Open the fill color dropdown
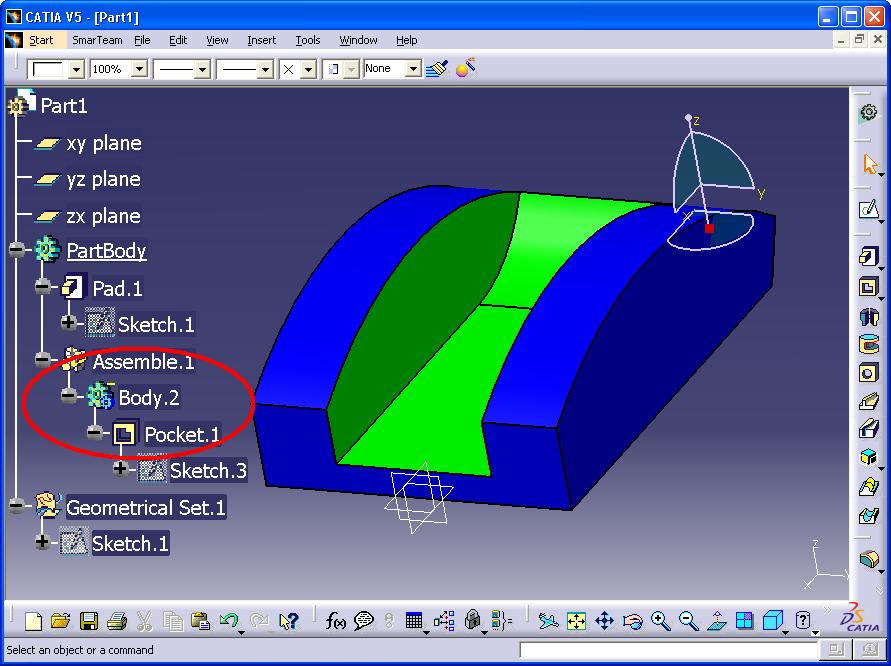This screenshot has height=666, width=891. (x=77, y=69)
